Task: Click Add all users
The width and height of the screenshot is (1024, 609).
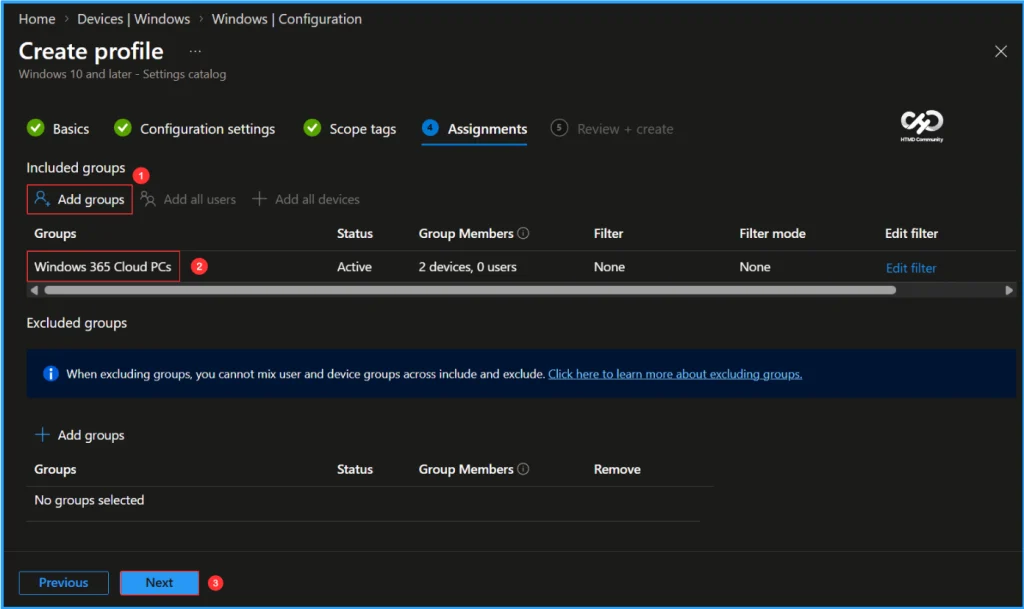Action: [x=199, y=200]
